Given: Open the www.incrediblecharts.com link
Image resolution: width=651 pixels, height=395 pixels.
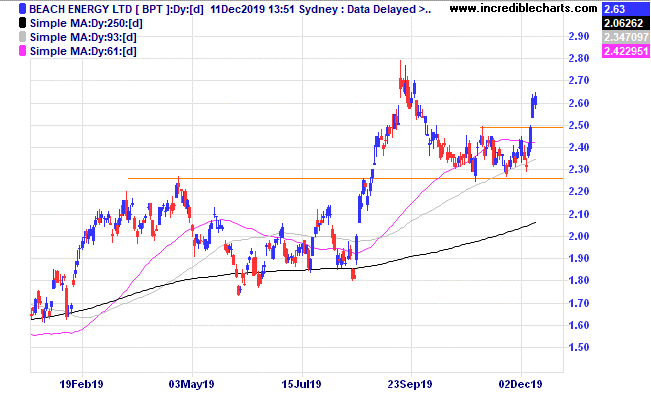Looking at the screenshot, I should pyautogui.click(x=523, y=8).
